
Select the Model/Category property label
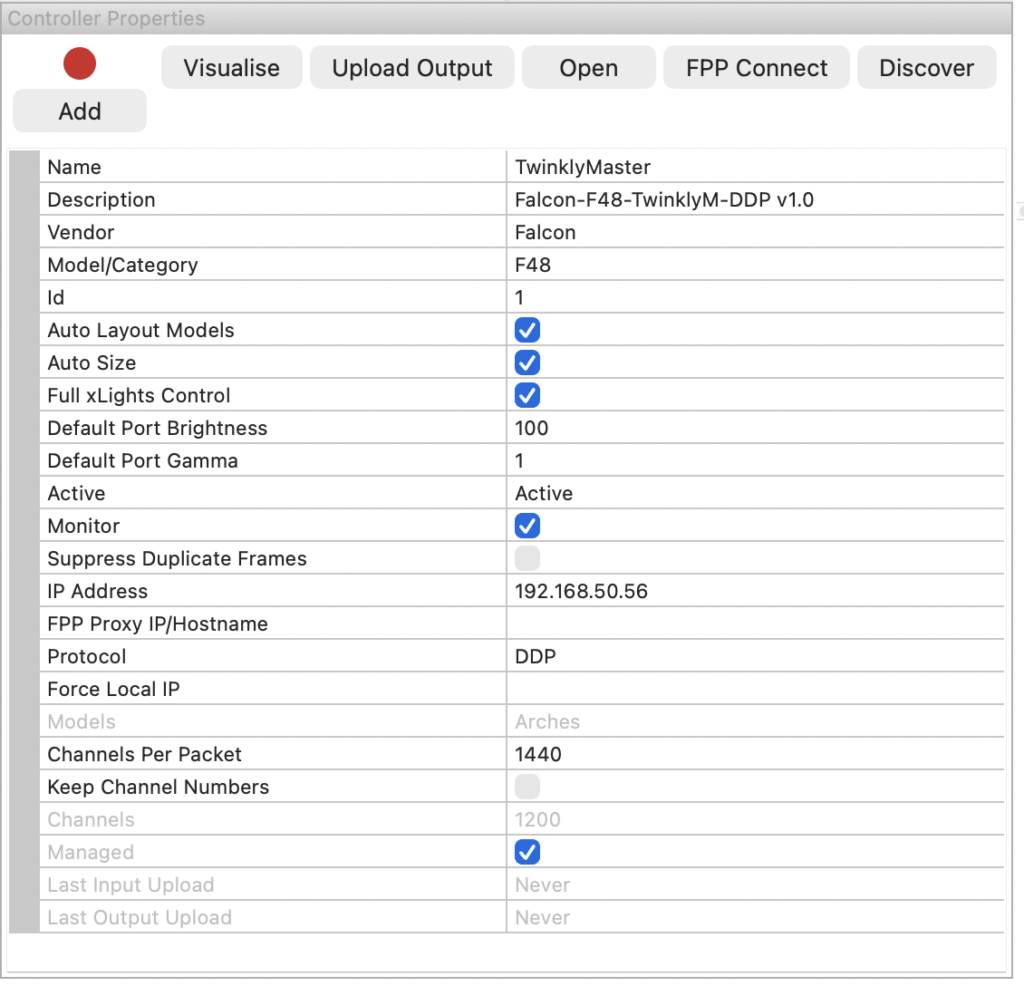122,265
